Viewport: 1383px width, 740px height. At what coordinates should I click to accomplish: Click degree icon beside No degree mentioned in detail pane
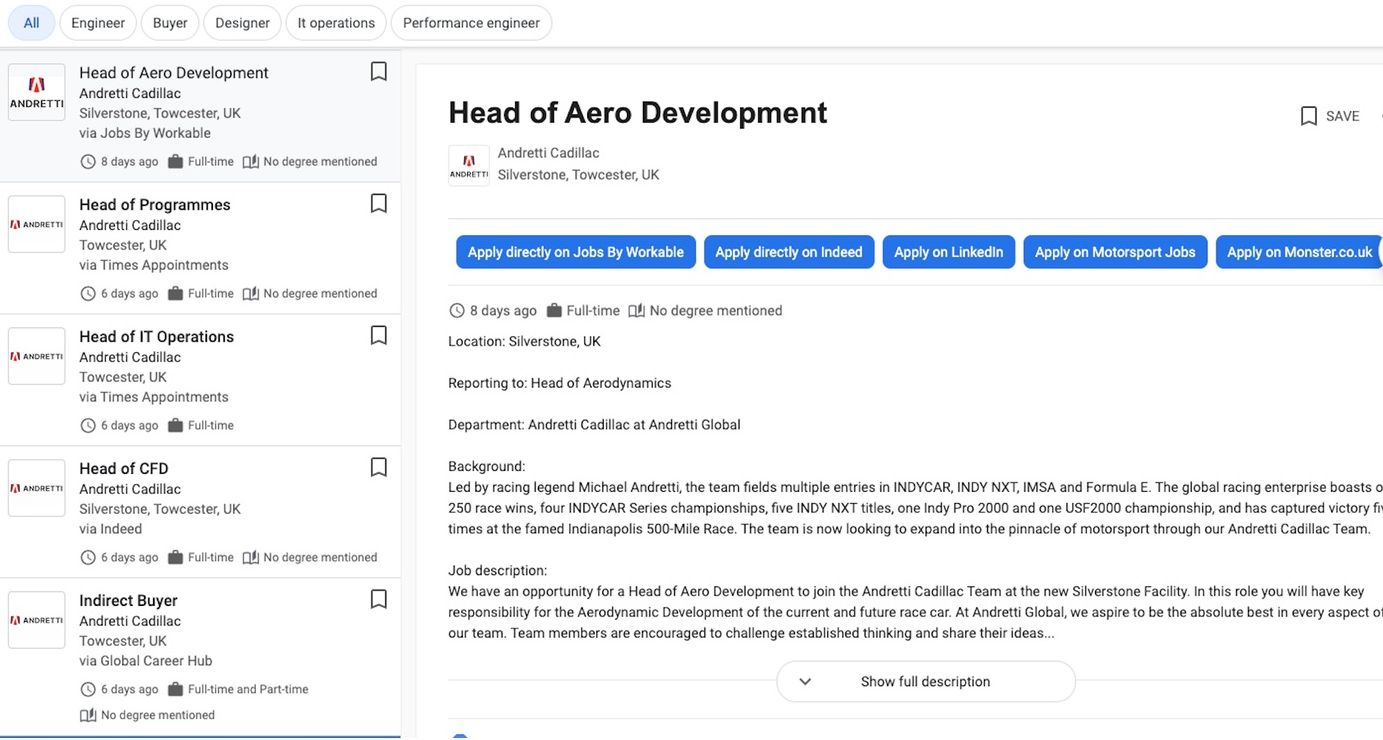(637, 311)
